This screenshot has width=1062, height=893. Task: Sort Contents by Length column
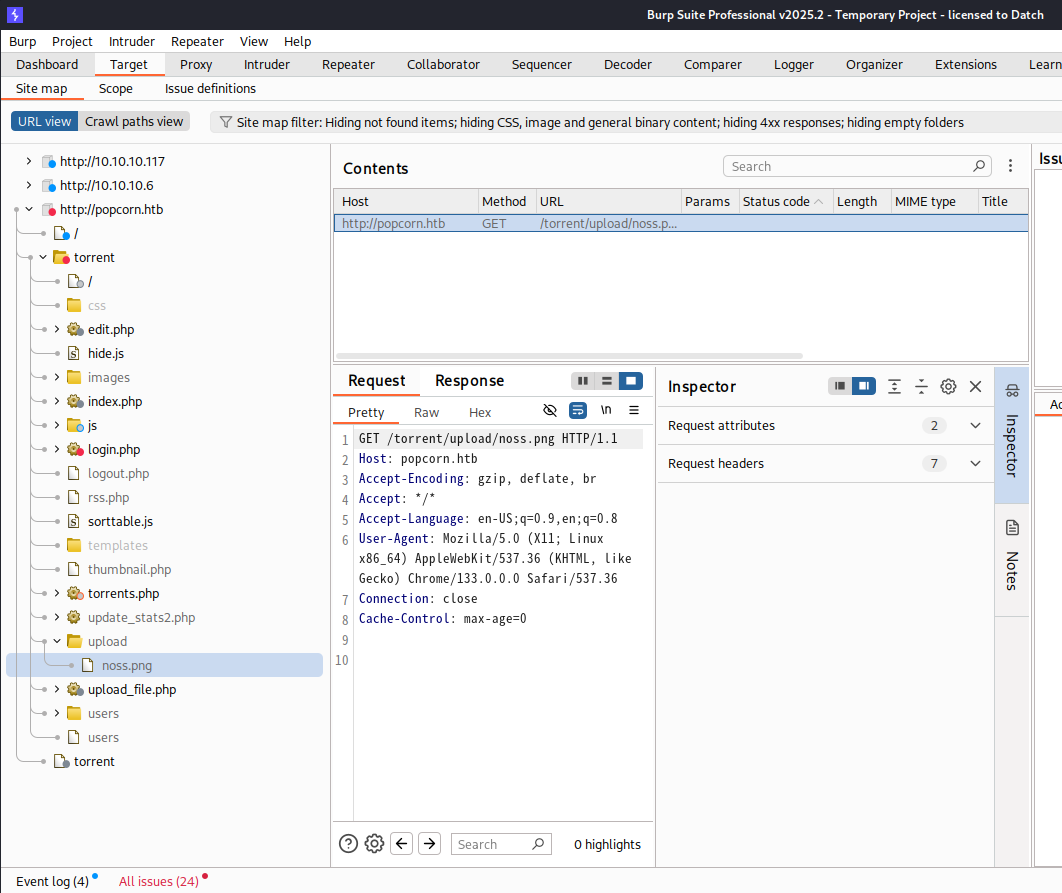pyautogui.click(x=862, y=201)
